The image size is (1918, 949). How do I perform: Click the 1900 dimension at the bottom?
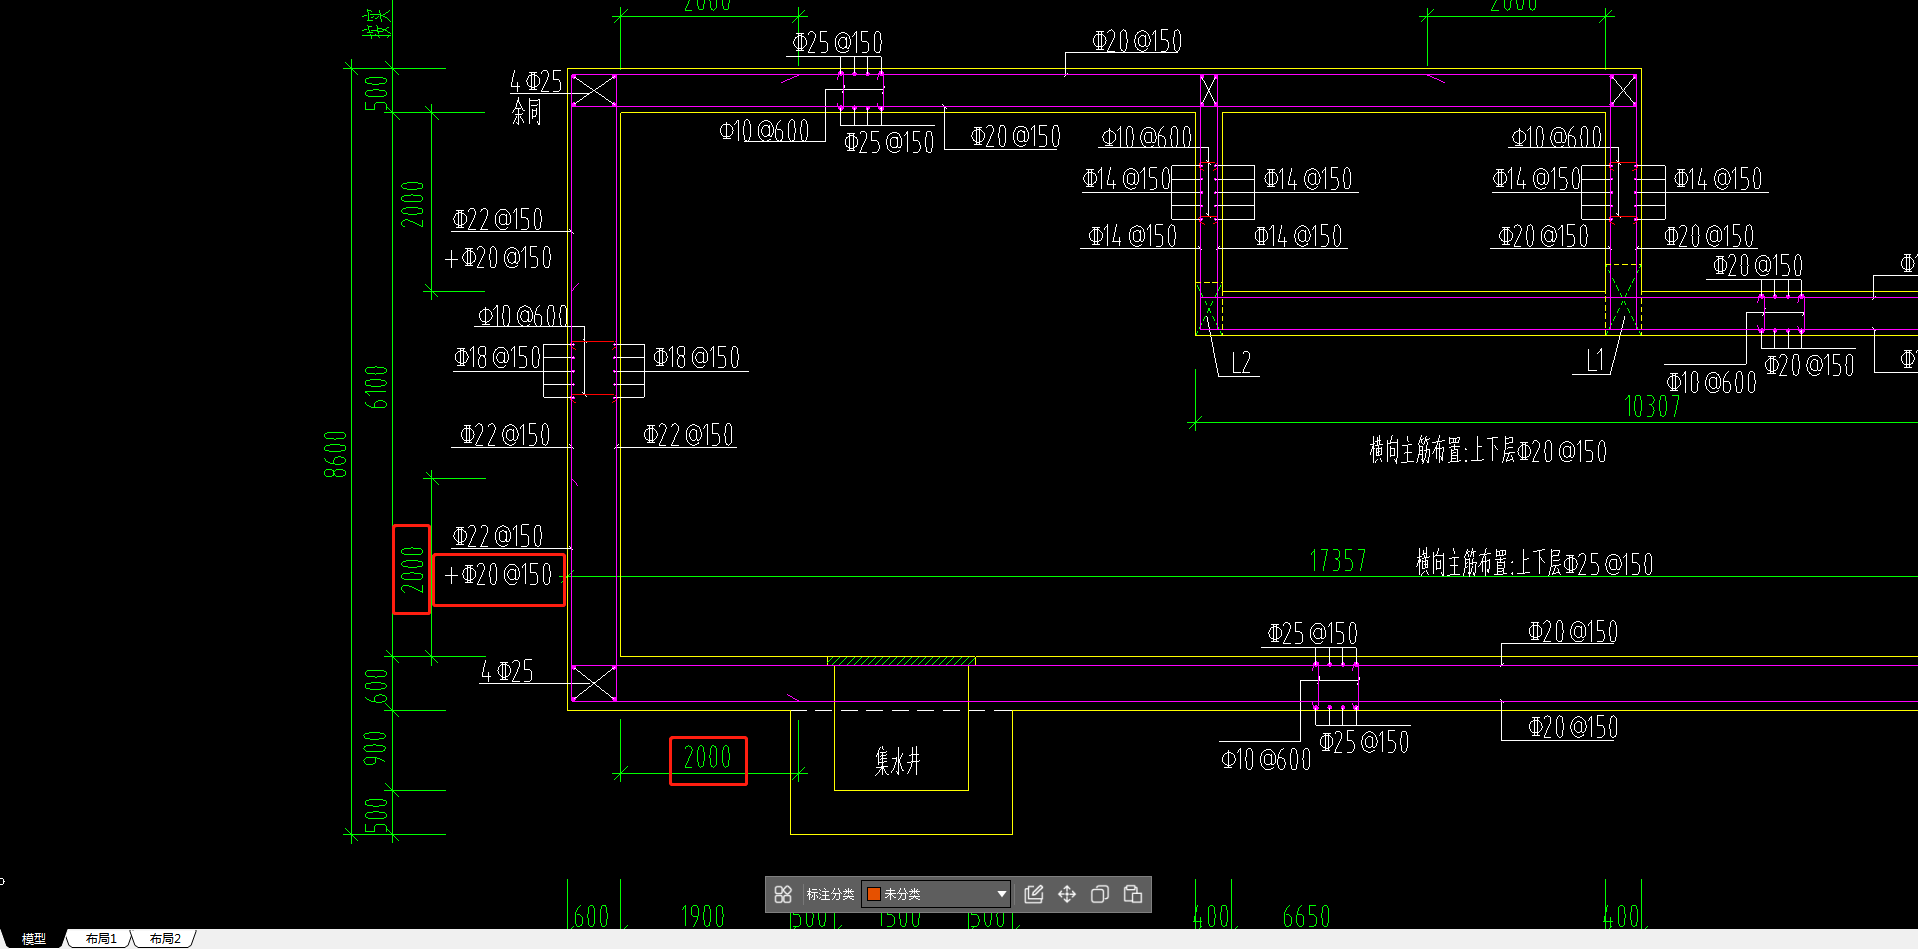click(x=702, y=917)
